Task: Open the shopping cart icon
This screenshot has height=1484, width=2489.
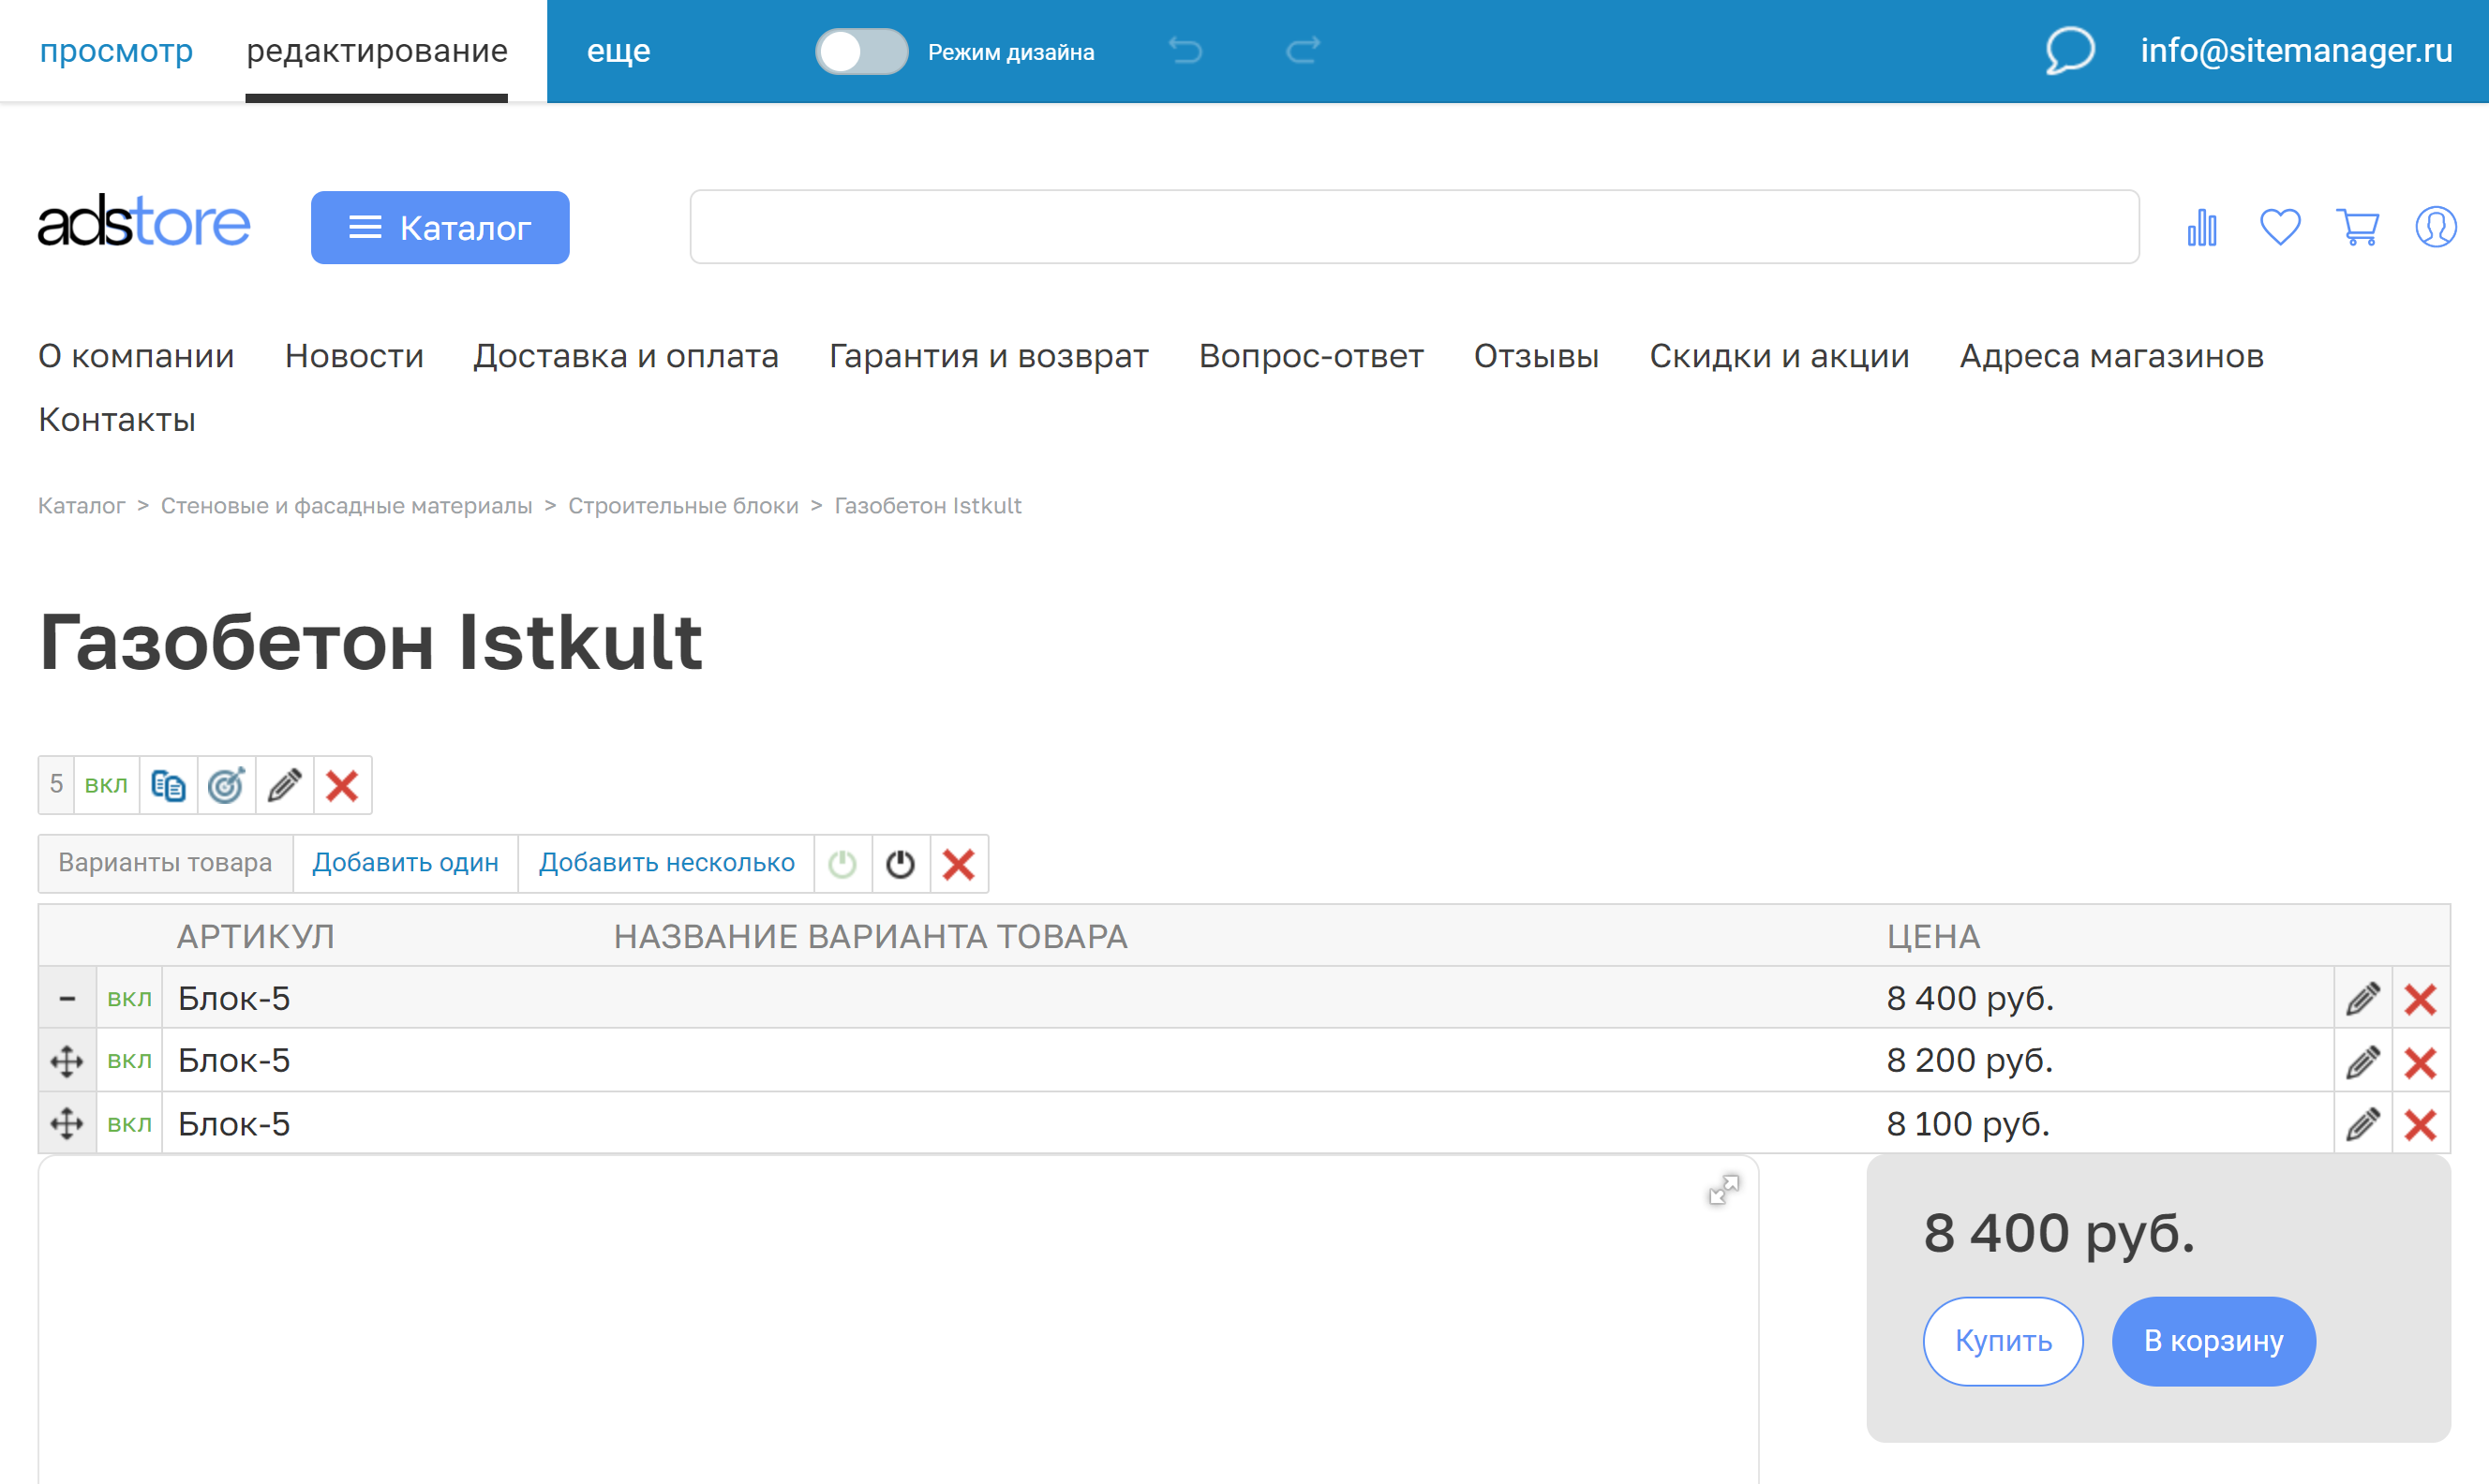Action: [x=2358, y=227]
